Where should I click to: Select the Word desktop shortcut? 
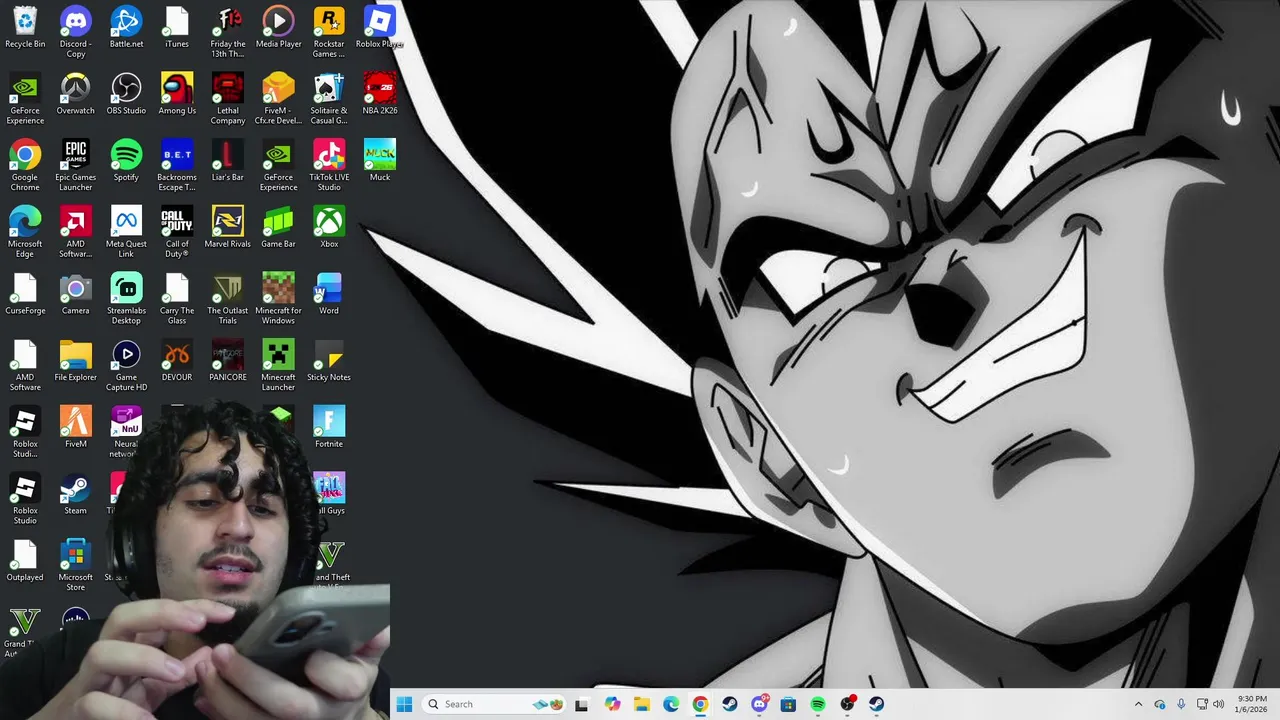click(329, 294)
